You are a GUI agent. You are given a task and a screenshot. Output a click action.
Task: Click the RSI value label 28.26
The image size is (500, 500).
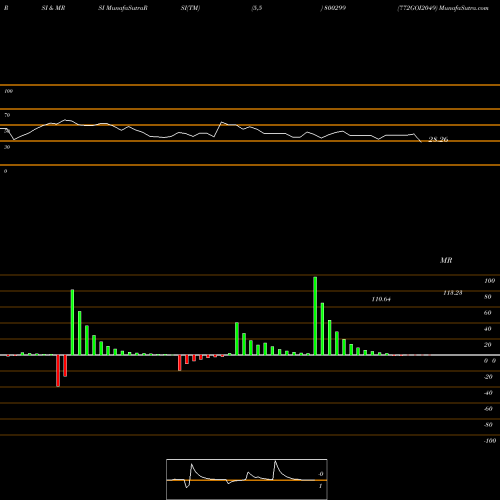[438, 139]
